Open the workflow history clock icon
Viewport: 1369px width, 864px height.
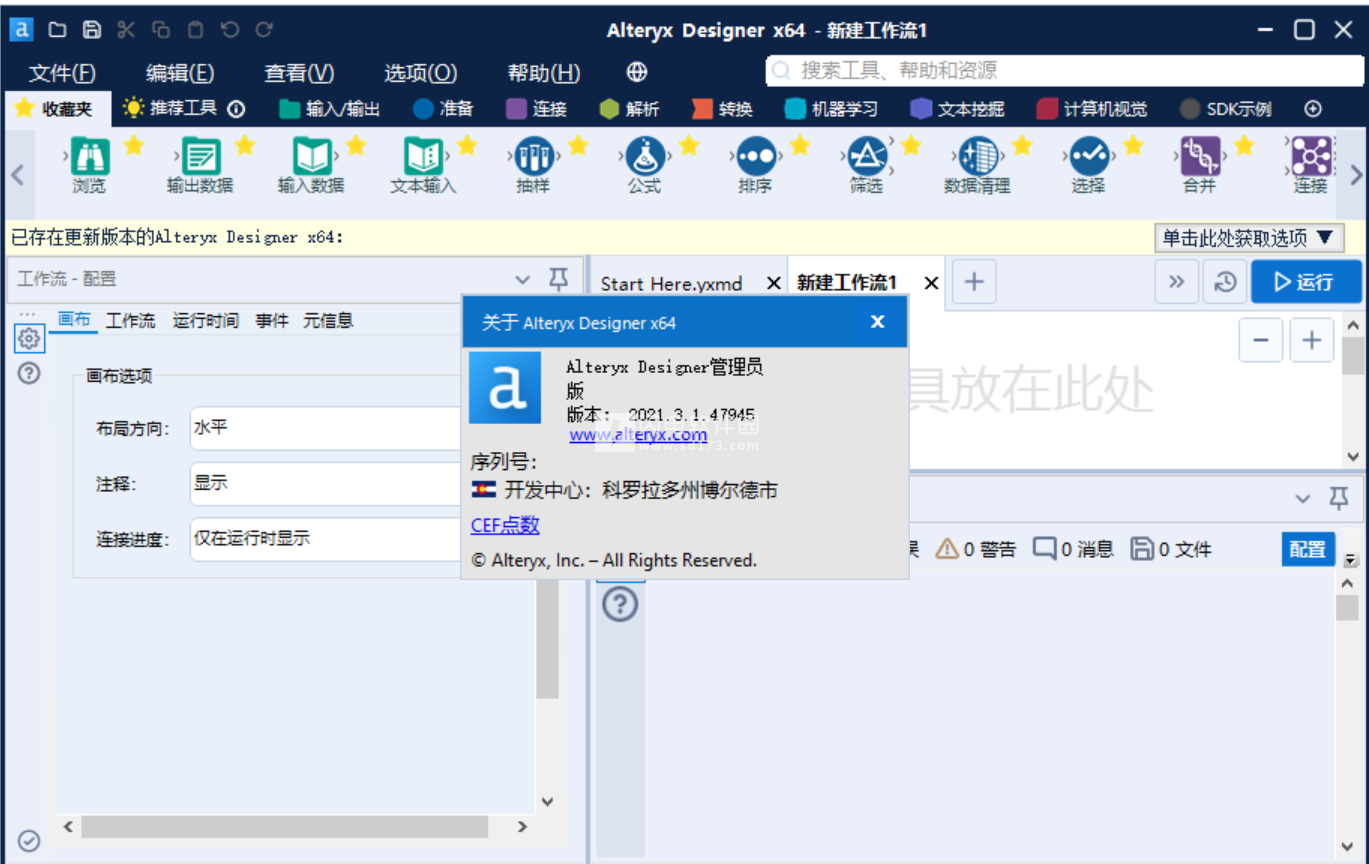(1226, 282)
